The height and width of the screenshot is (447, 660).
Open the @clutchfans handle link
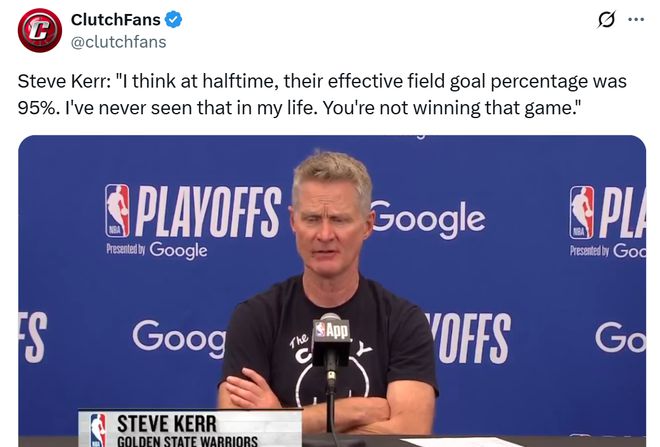coord(118,42)
